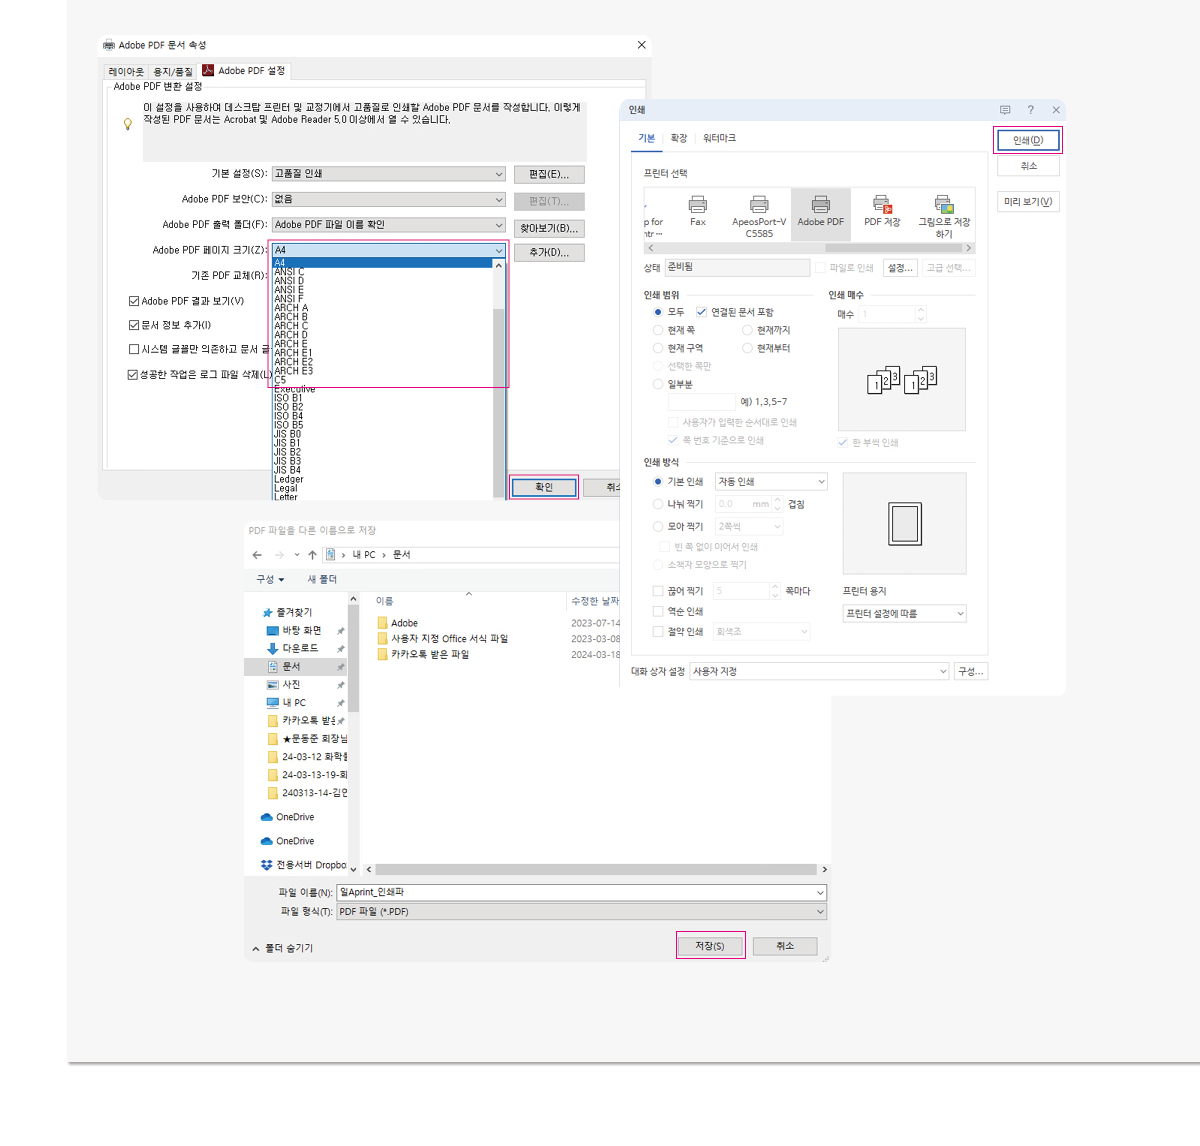Choose the Adobe PDF printer icon

(x=820, y=205)
